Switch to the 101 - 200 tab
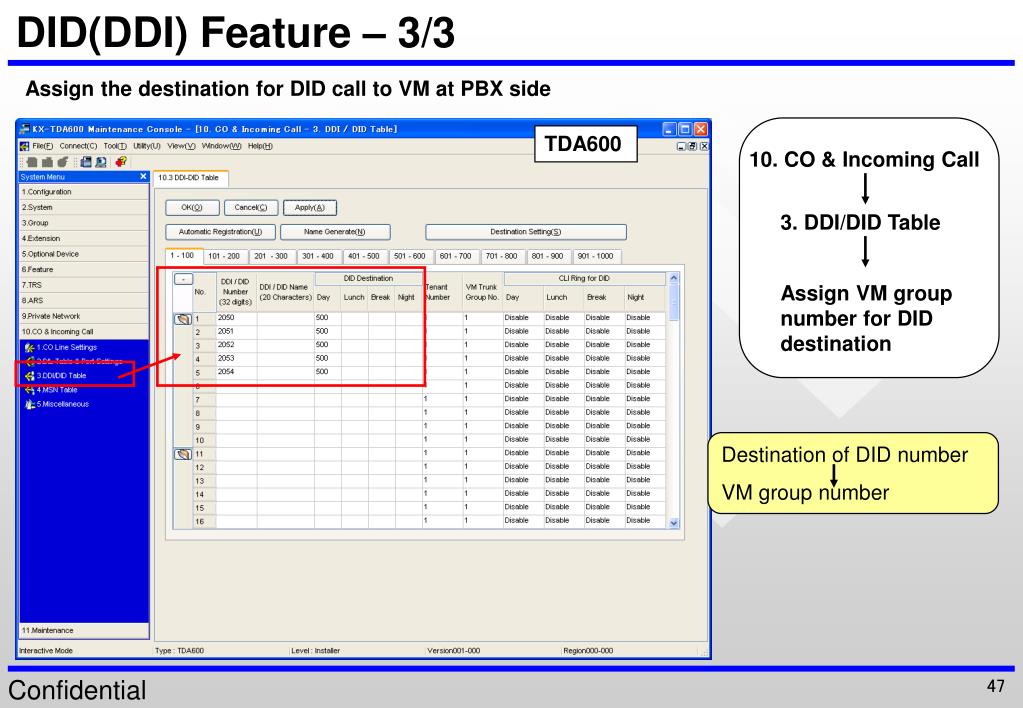The image size is (1023, 708). coord(224,256)
